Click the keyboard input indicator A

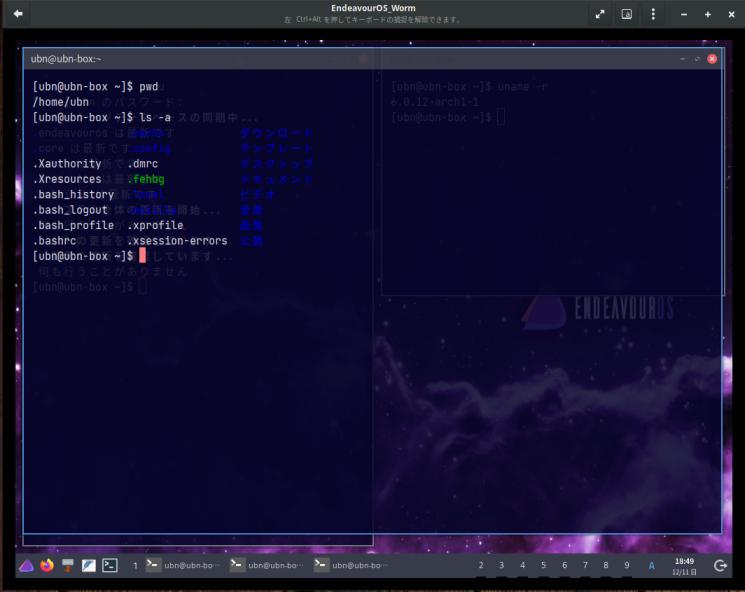tap(651, 565)
